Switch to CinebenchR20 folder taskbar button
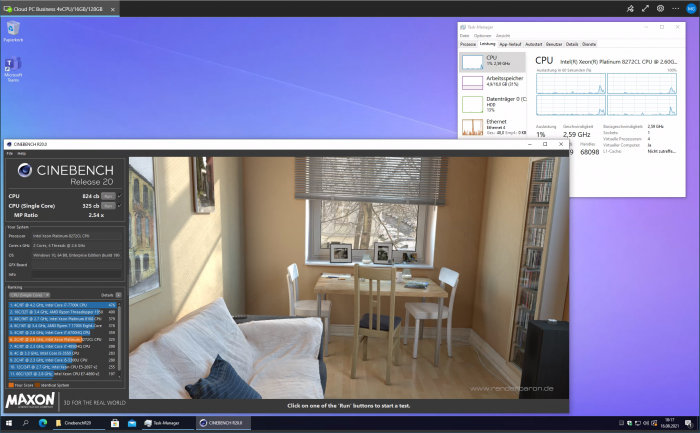Image resolution: width=700 pixels, height=433 pixels. [79, 423]
